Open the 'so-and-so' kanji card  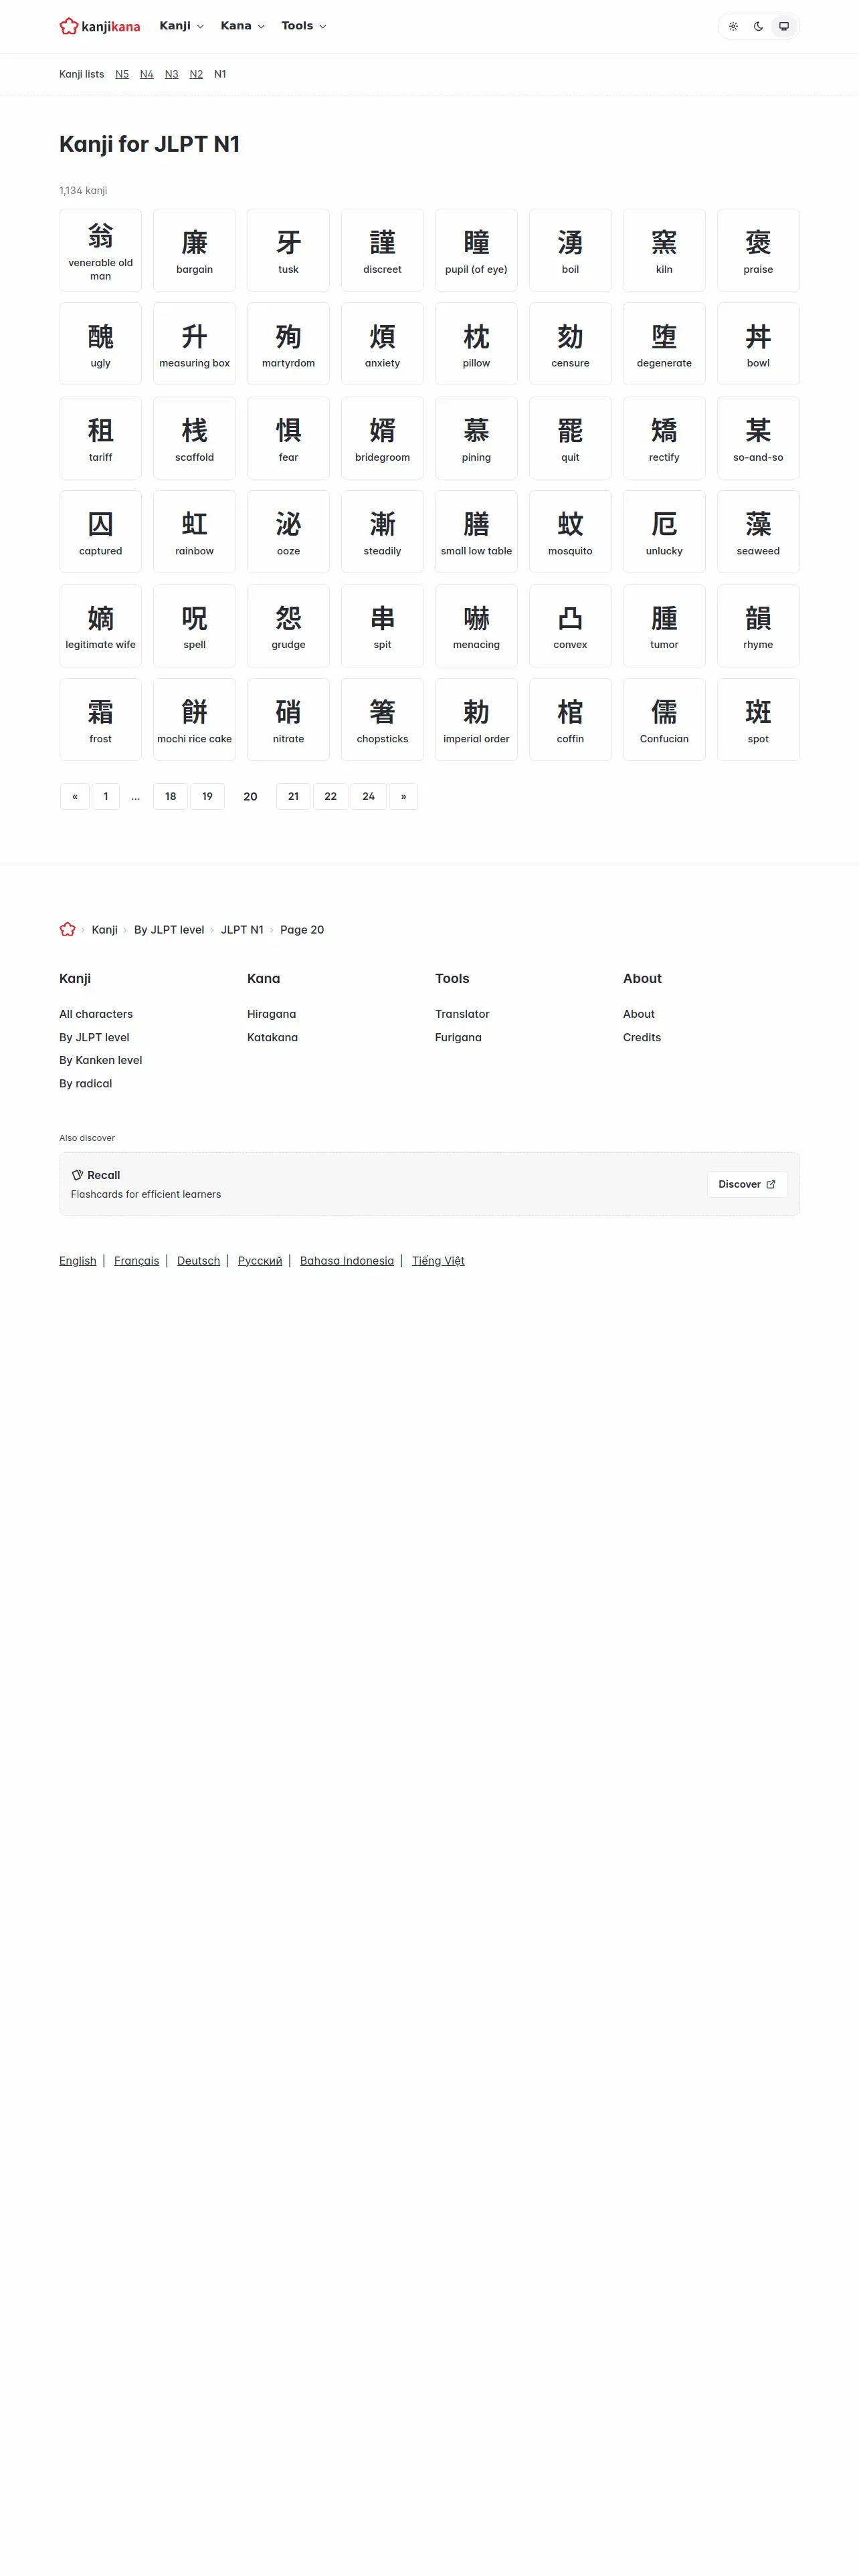pyautogui.click(x=758, y=438)
